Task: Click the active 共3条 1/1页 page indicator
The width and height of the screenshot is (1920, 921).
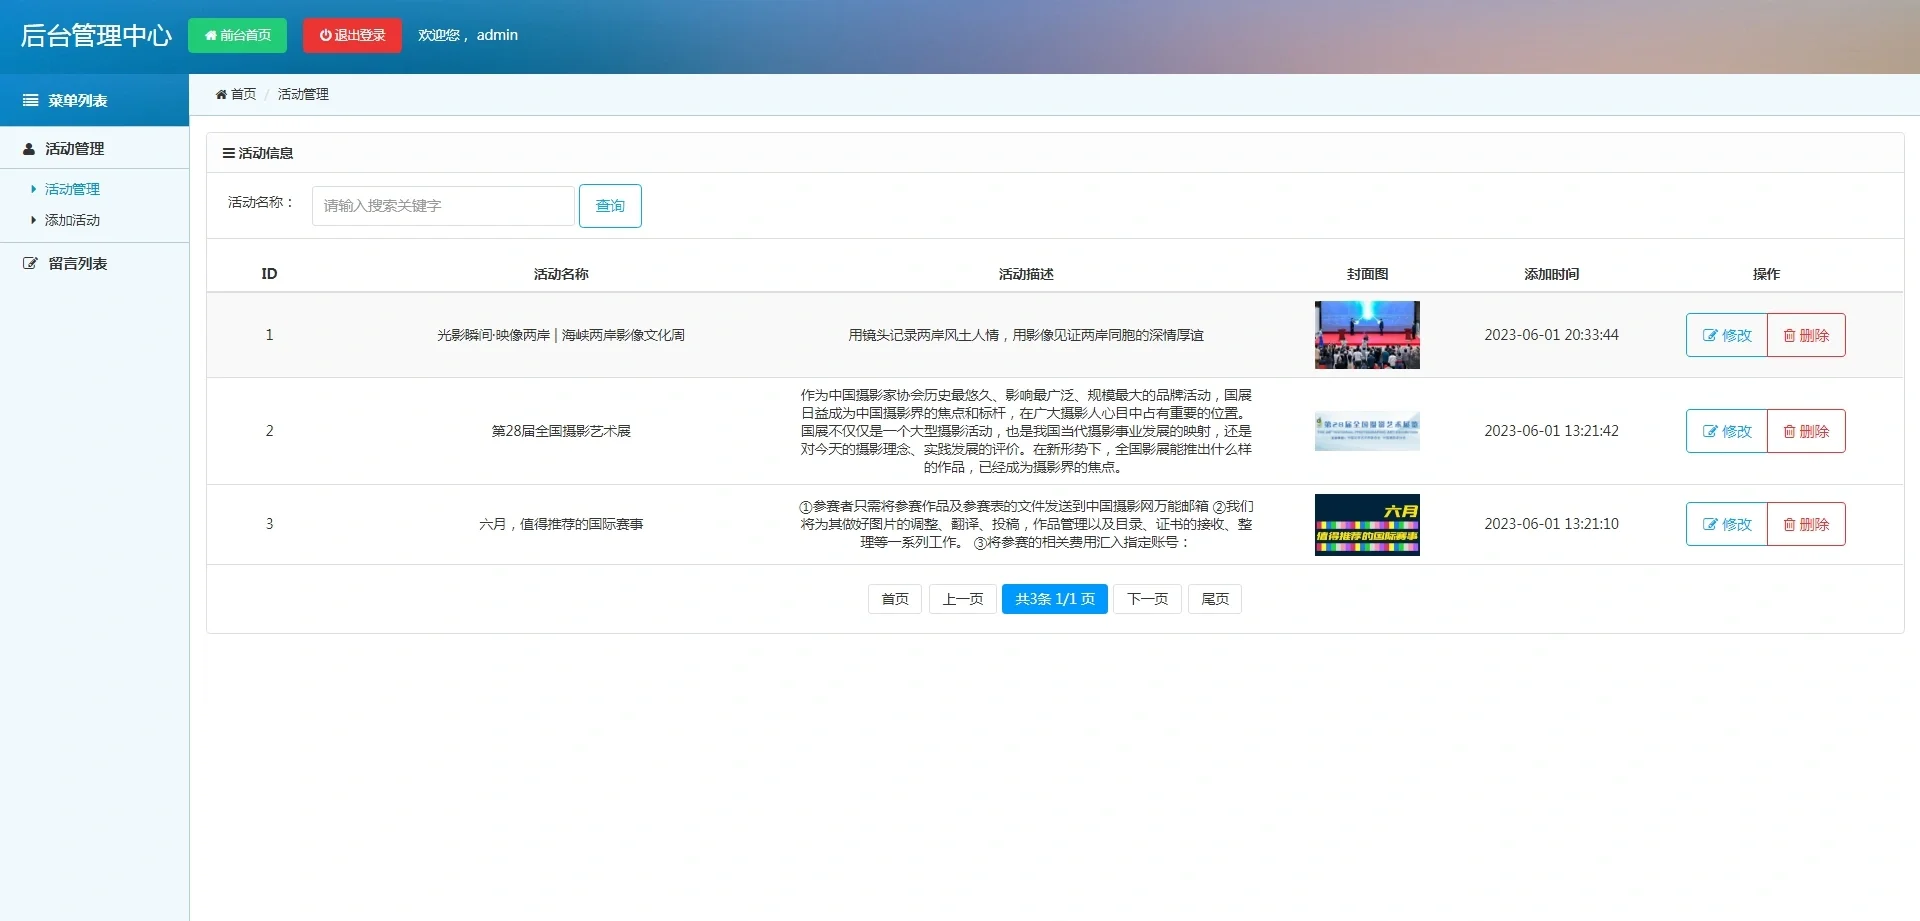Action: pos(1054,598)
